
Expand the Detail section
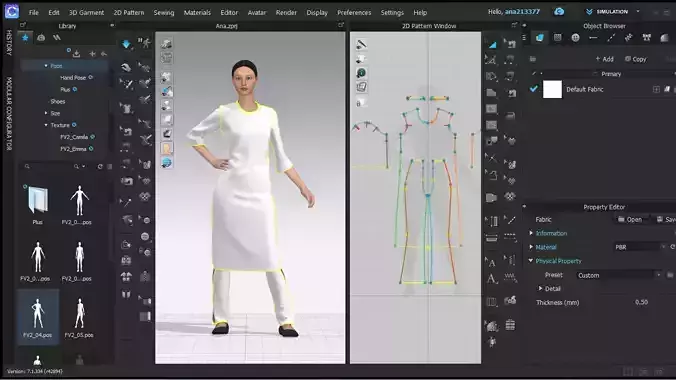540,288
